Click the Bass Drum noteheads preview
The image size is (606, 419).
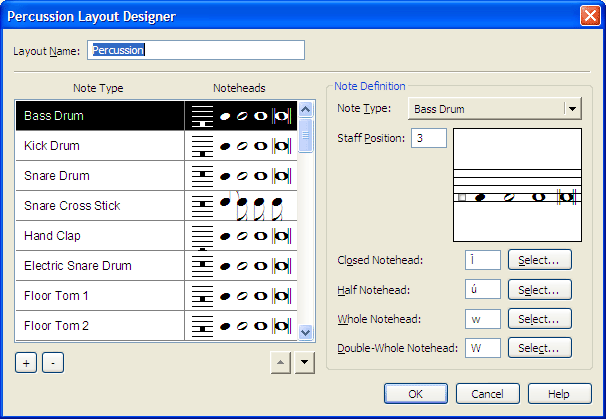(x=240, y=116)
